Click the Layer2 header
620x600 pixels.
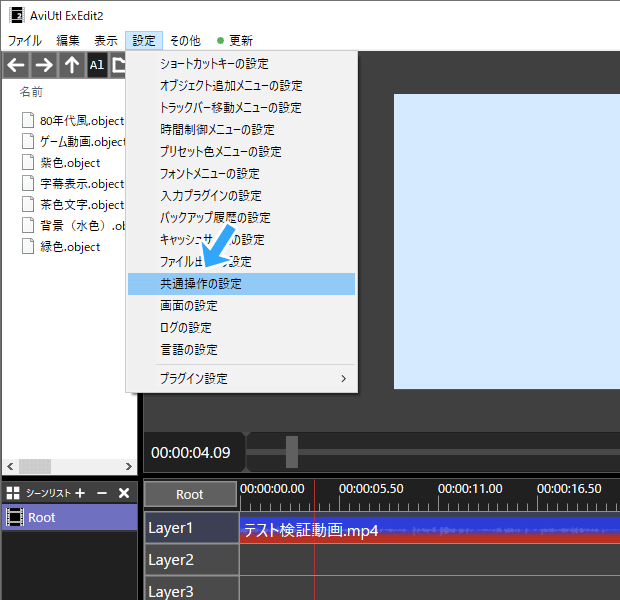[x=192, y=560]
